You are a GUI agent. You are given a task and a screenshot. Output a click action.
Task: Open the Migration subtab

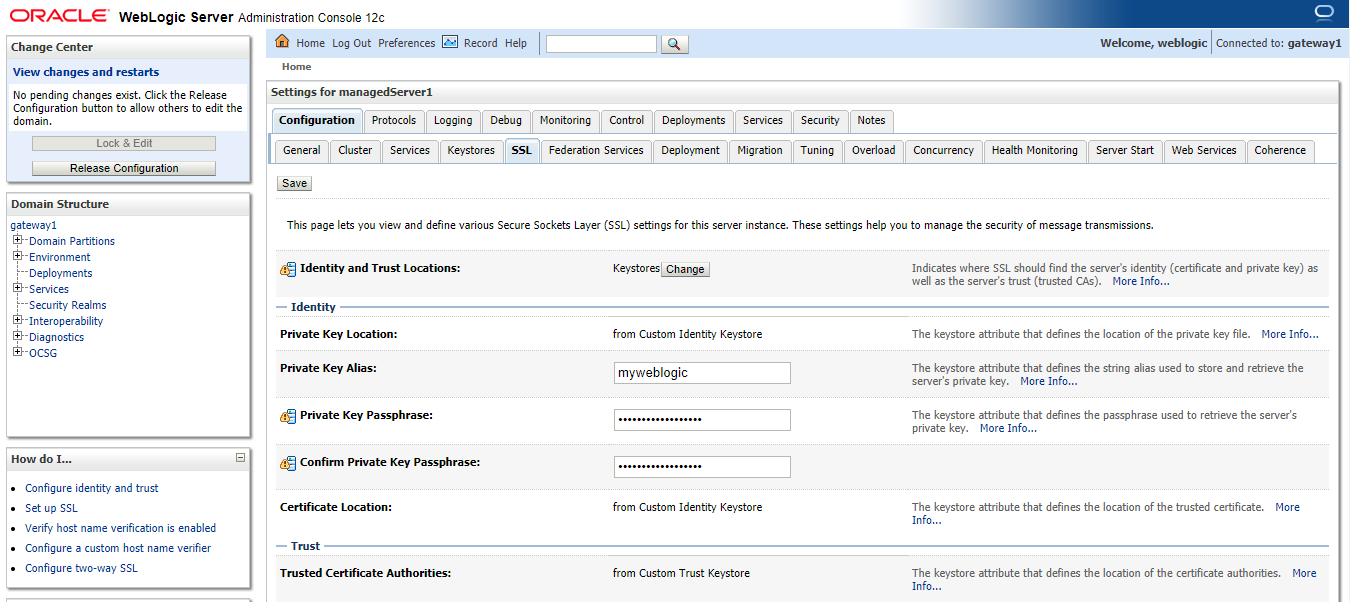760,150
